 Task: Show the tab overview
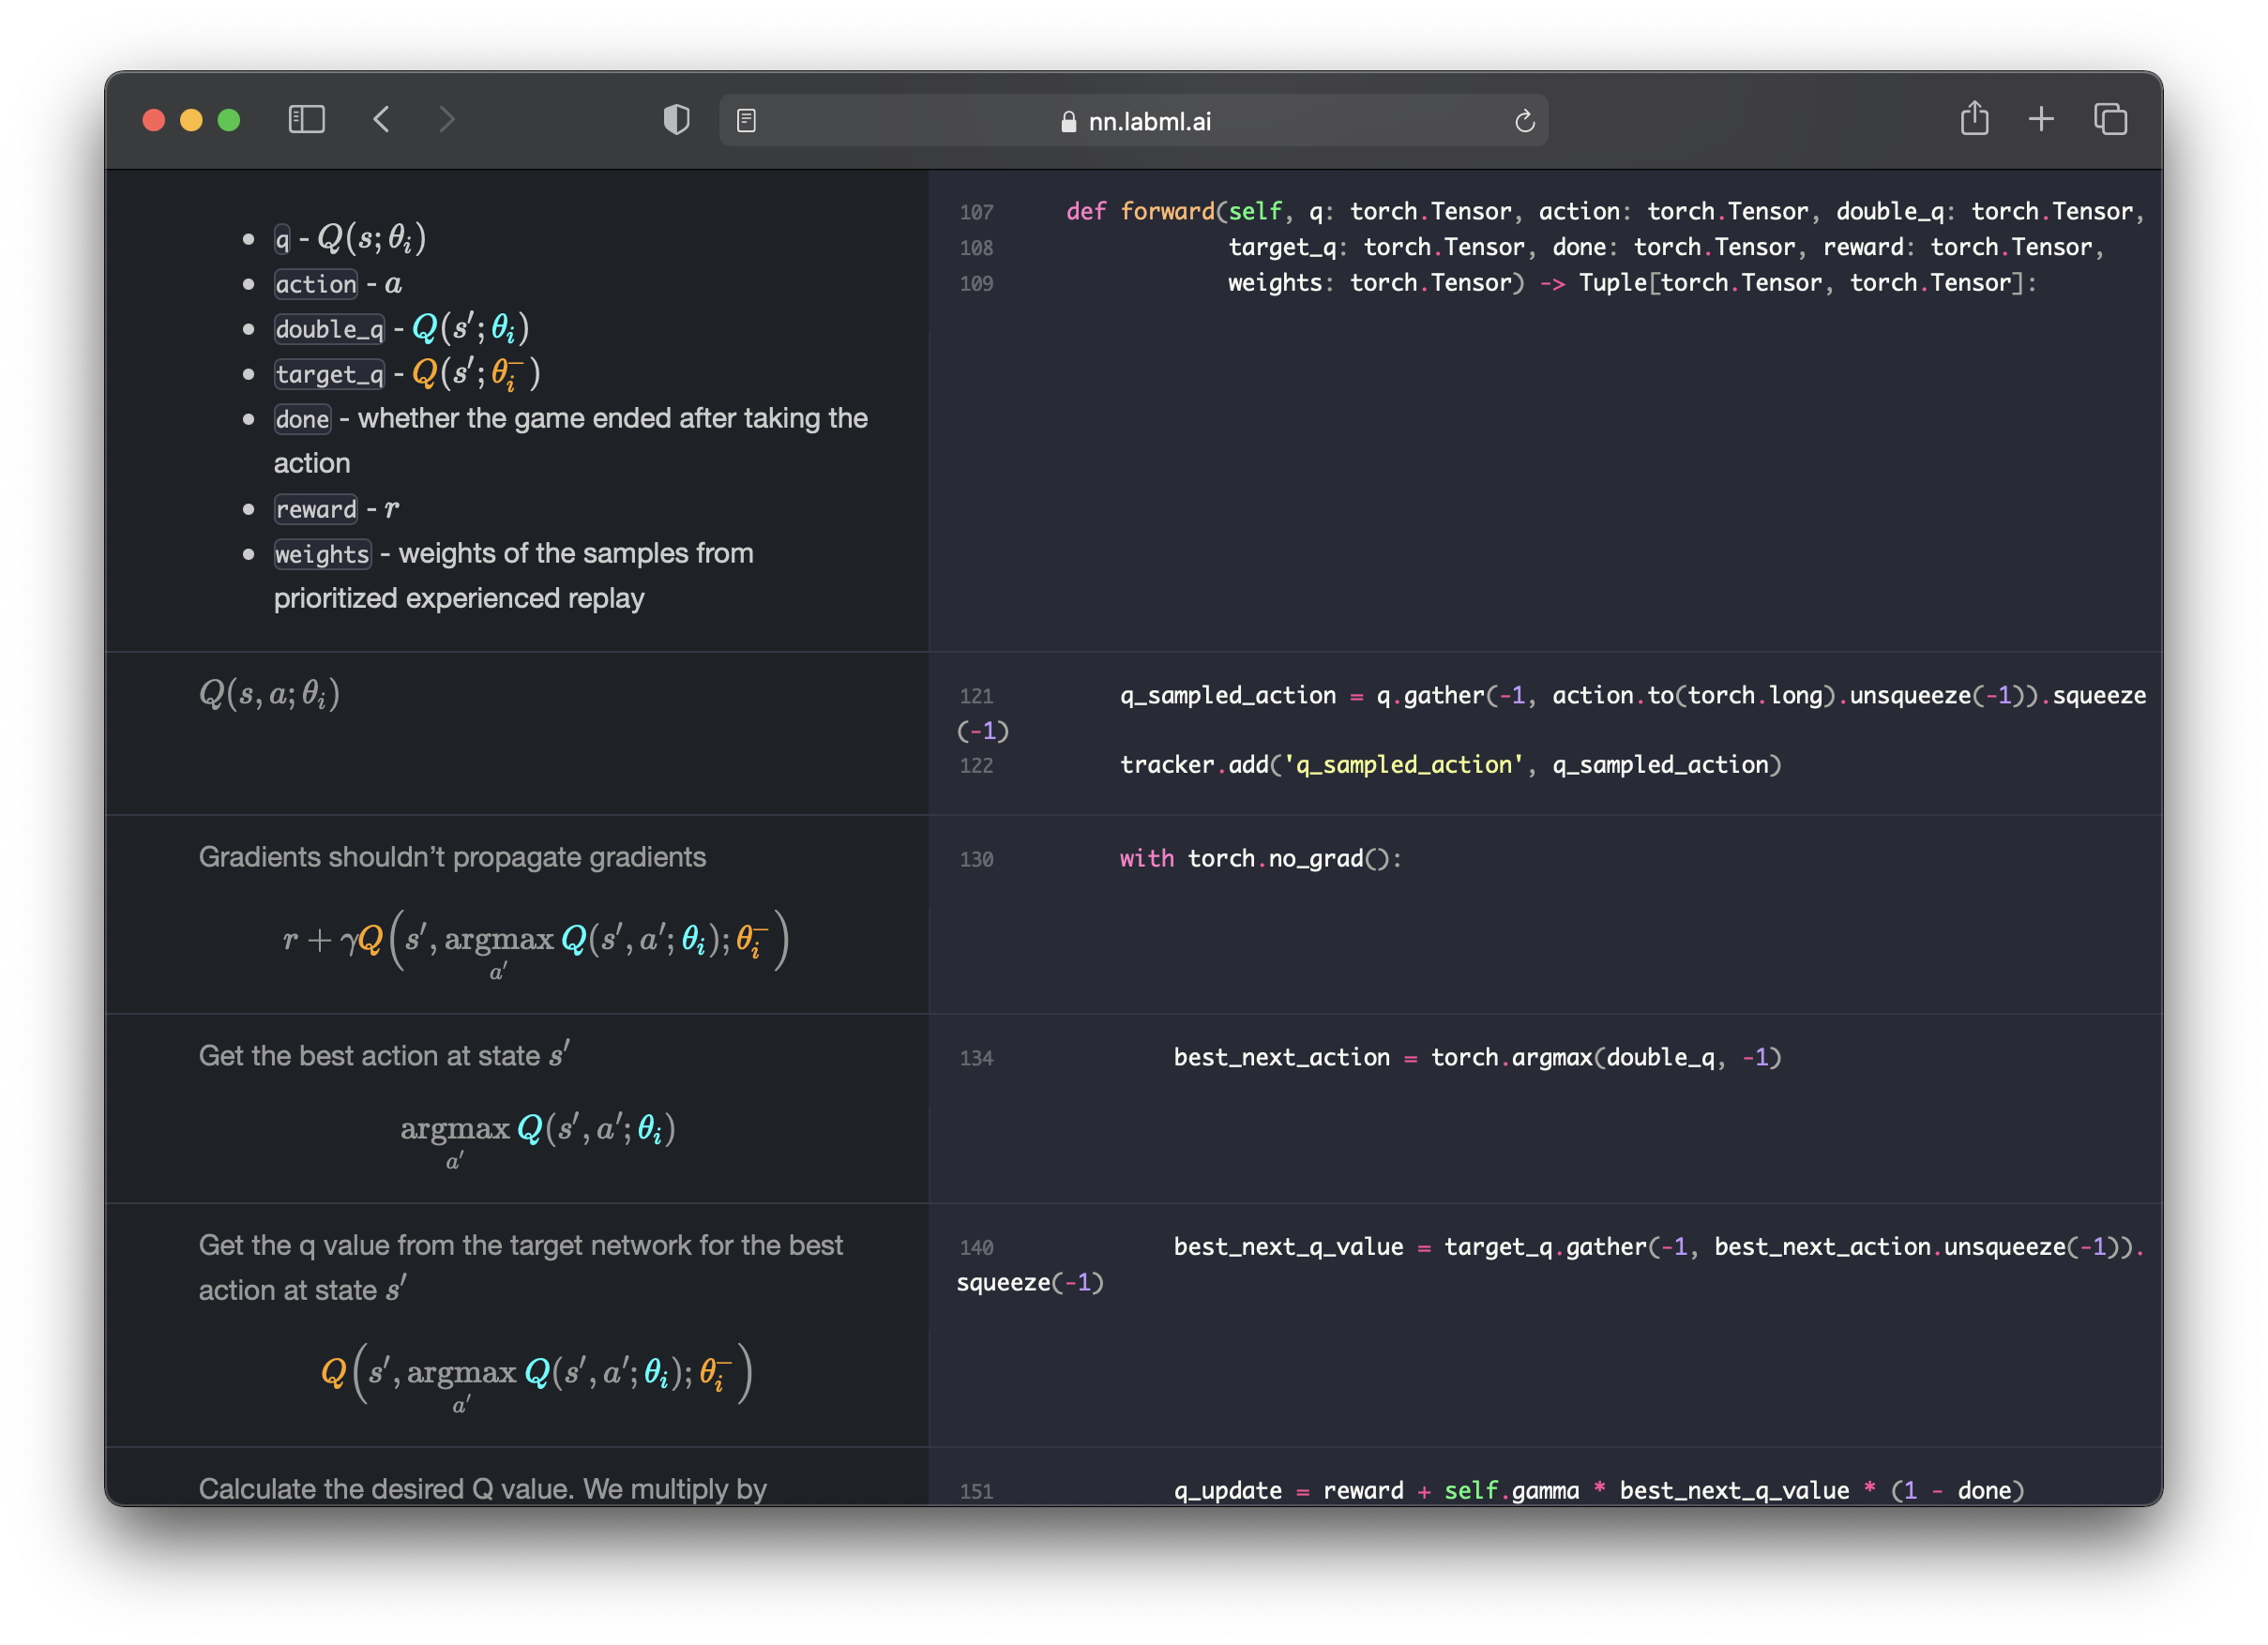2110,120
